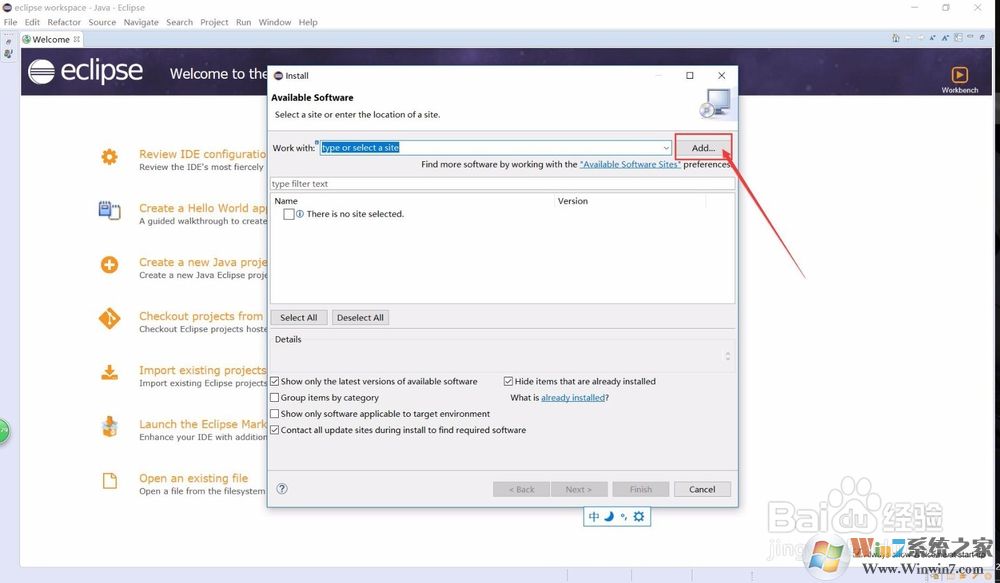The width and height of the screenshot is (1000, 583).
Task: Open the already installed link
Action: coord(573,397)
